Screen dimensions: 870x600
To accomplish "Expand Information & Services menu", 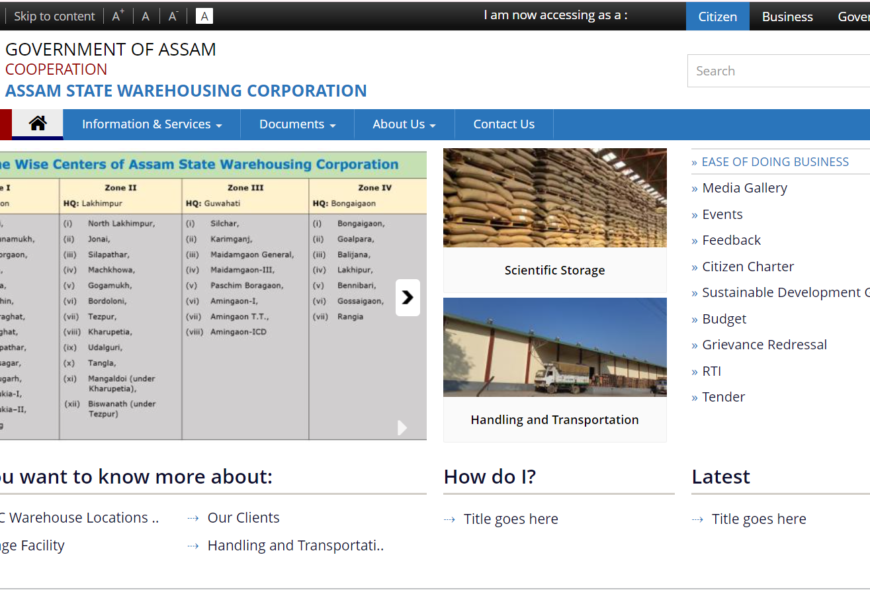I will click(x=151, y=124).
